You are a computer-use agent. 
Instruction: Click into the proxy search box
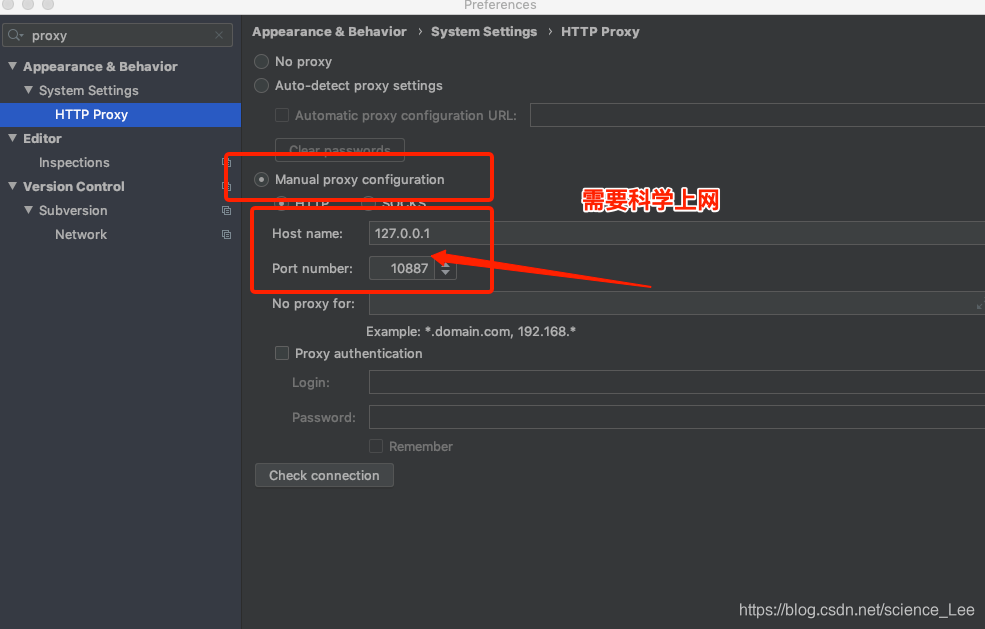tap(119, 35)
